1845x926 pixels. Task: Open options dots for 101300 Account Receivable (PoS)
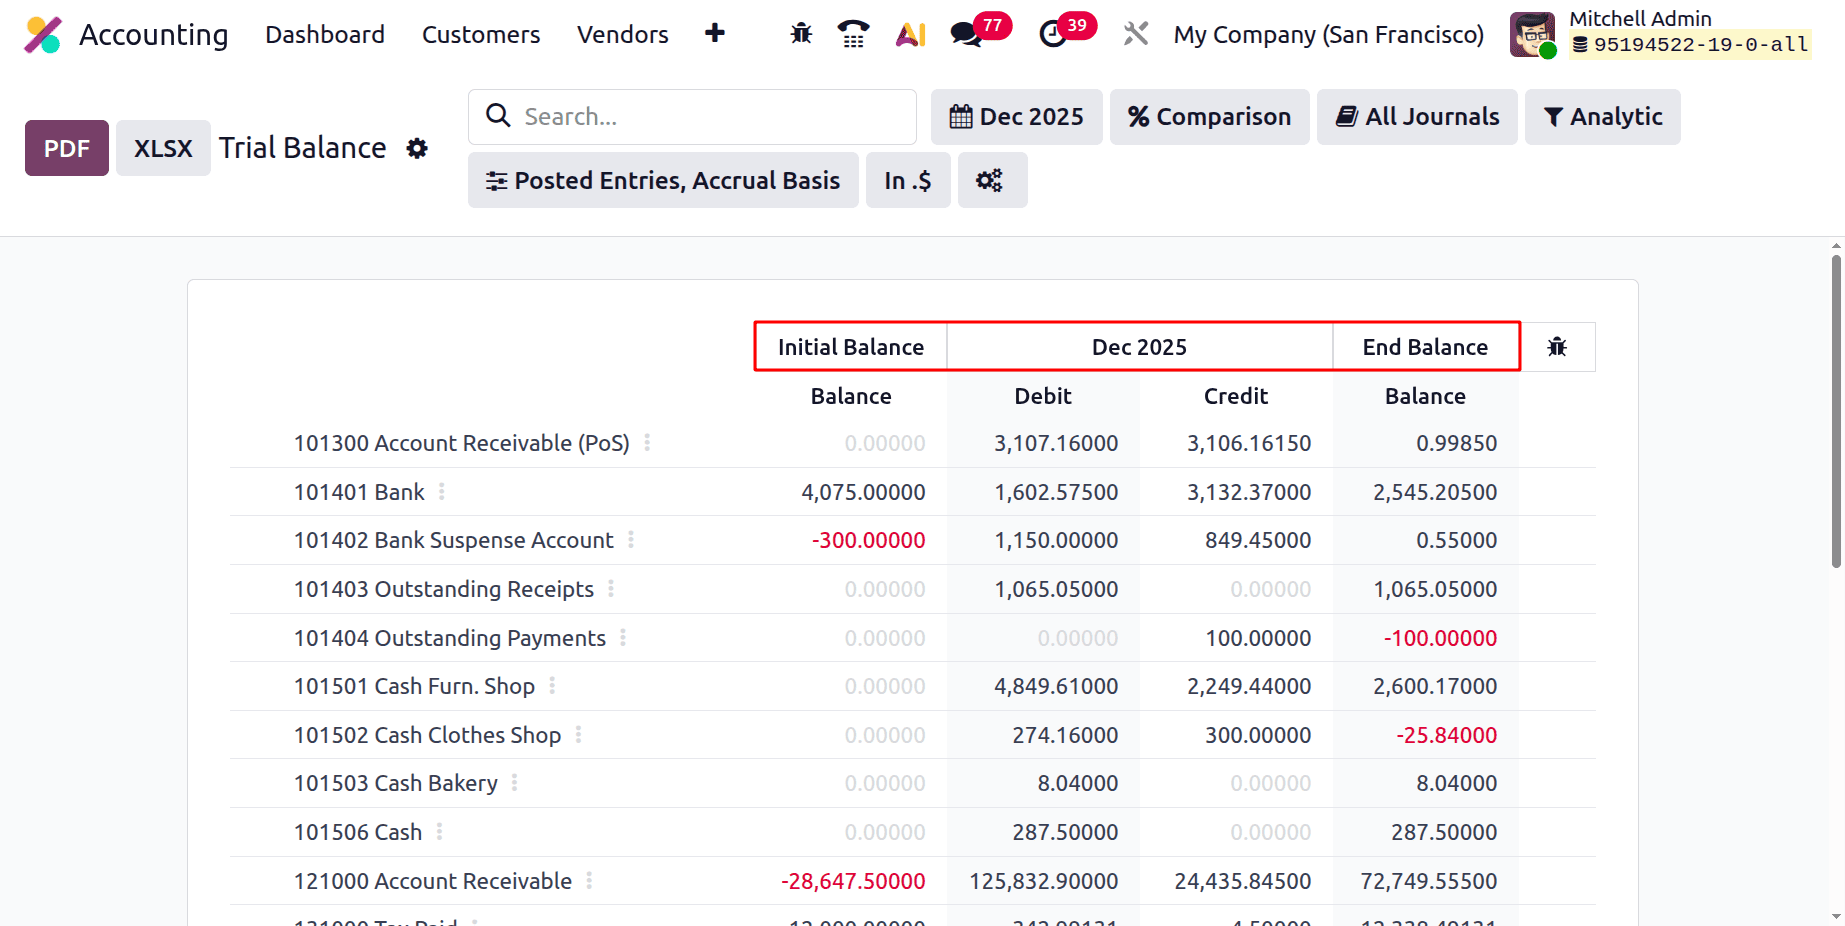point(647,442)
